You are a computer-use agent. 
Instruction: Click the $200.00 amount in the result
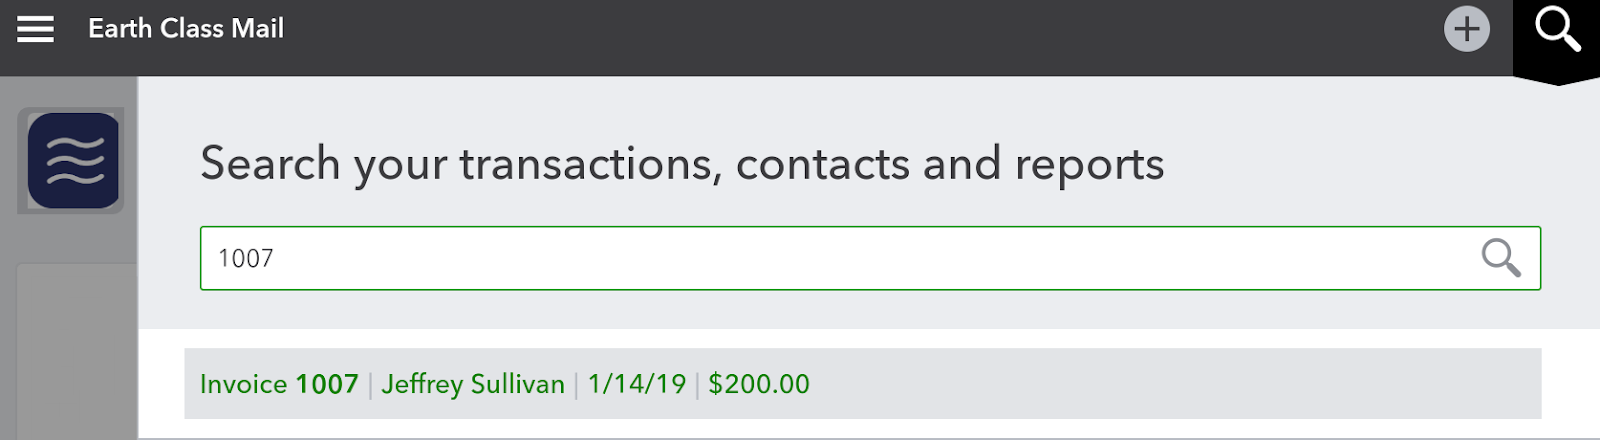[x=759, y=384]
